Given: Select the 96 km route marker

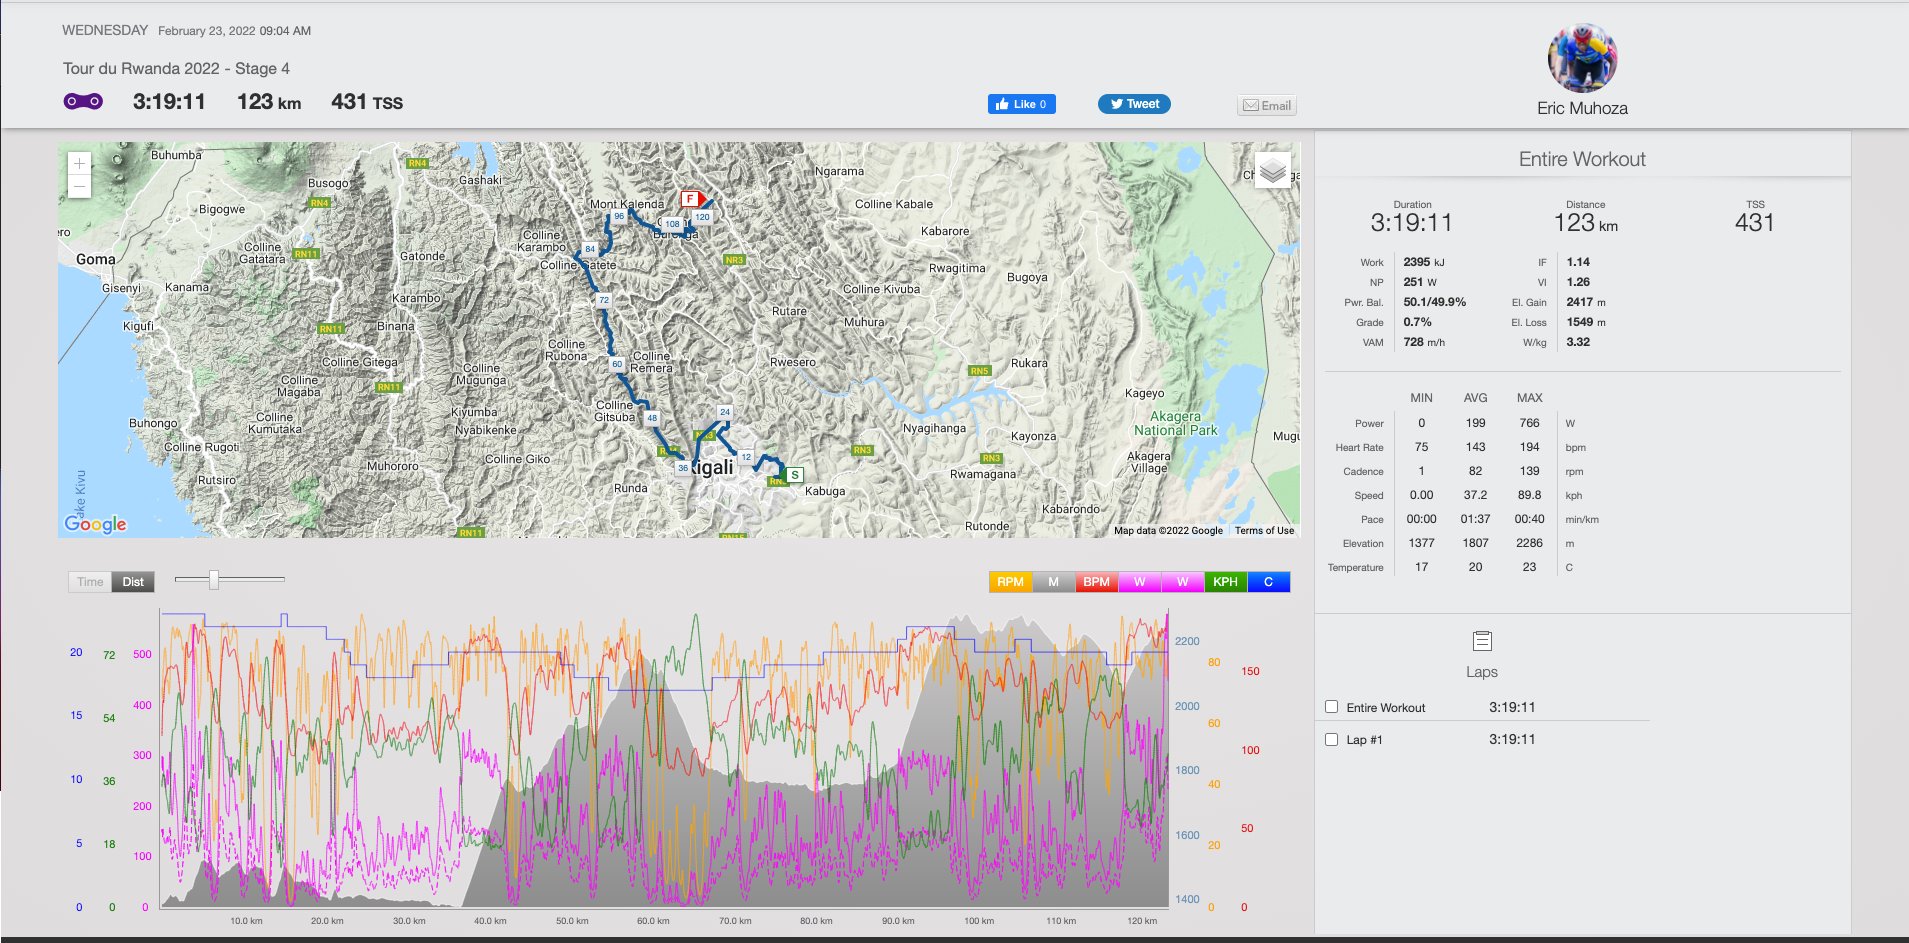Looking at the screenshot, I should point(619,216).
